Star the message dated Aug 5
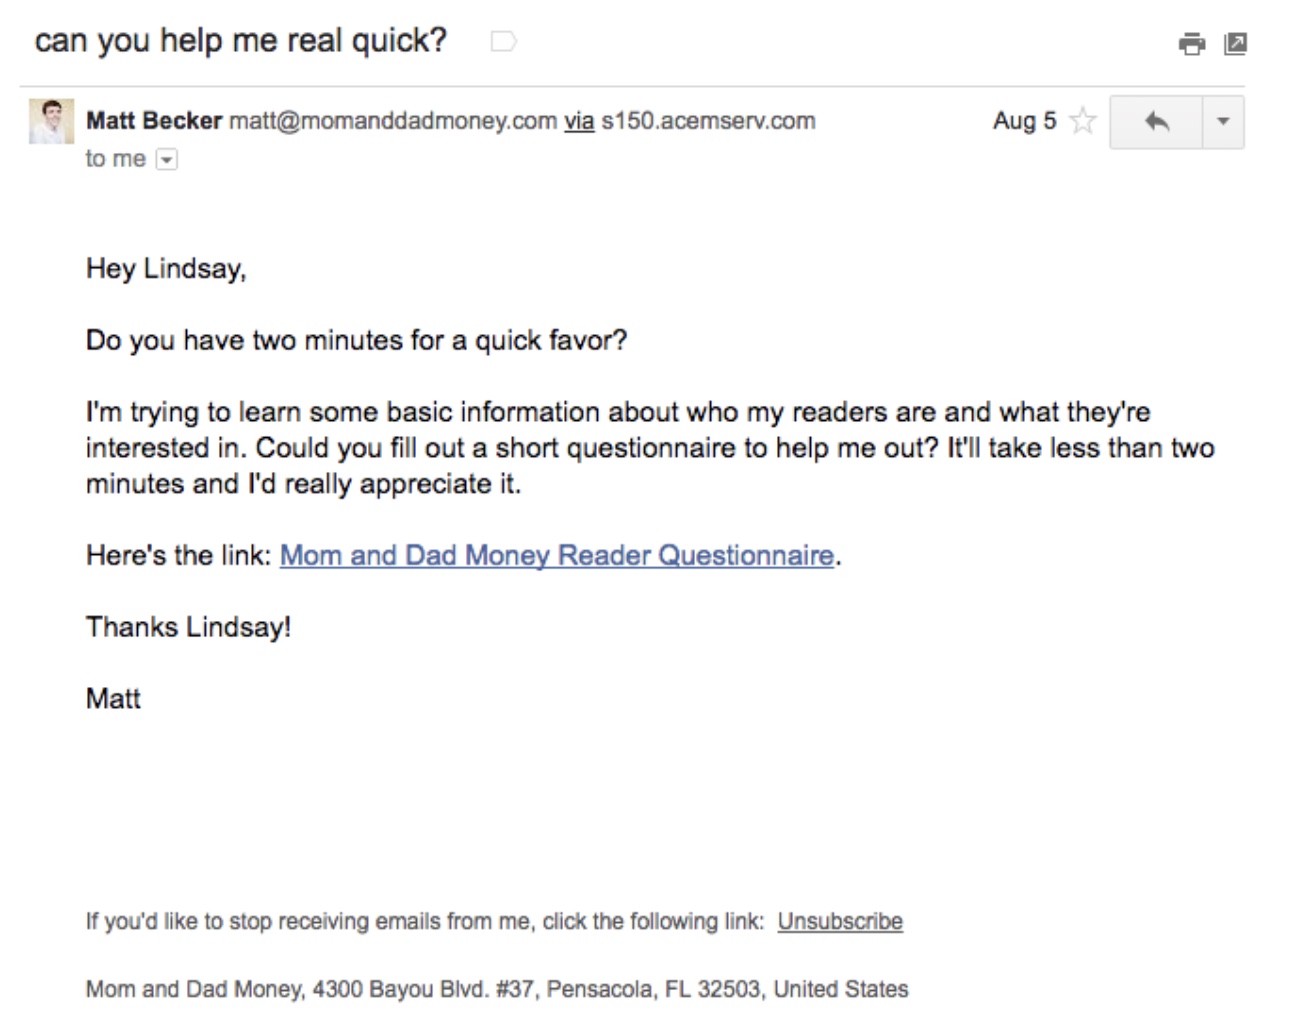1304x1036 pixels. click(1082, 121)
